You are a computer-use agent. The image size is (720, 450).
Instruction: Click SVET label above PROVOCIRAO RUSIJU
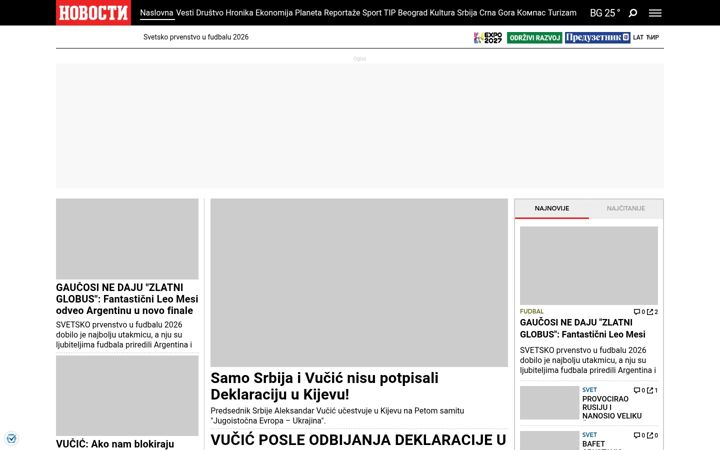pos(590,390)
